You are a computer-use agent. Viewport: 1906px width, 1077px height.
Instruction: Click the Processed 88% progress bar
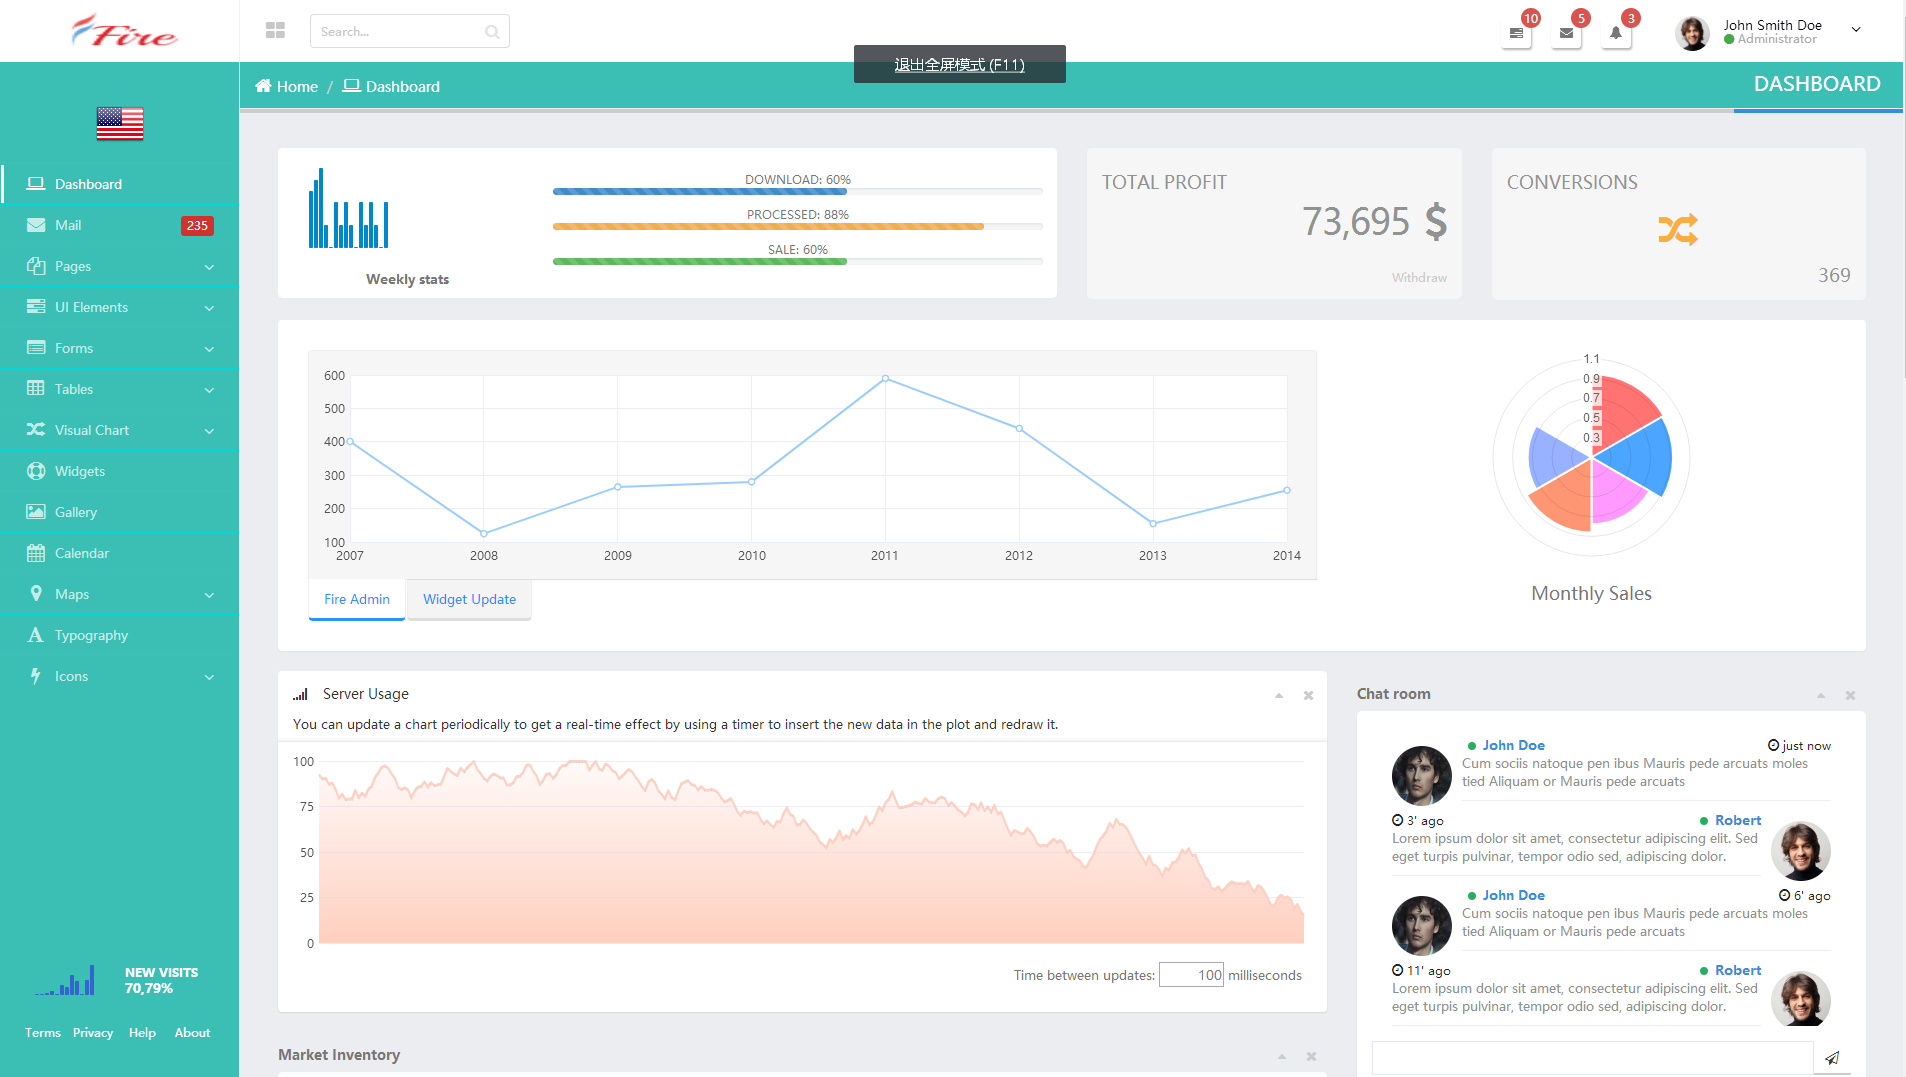pos(798,226)
